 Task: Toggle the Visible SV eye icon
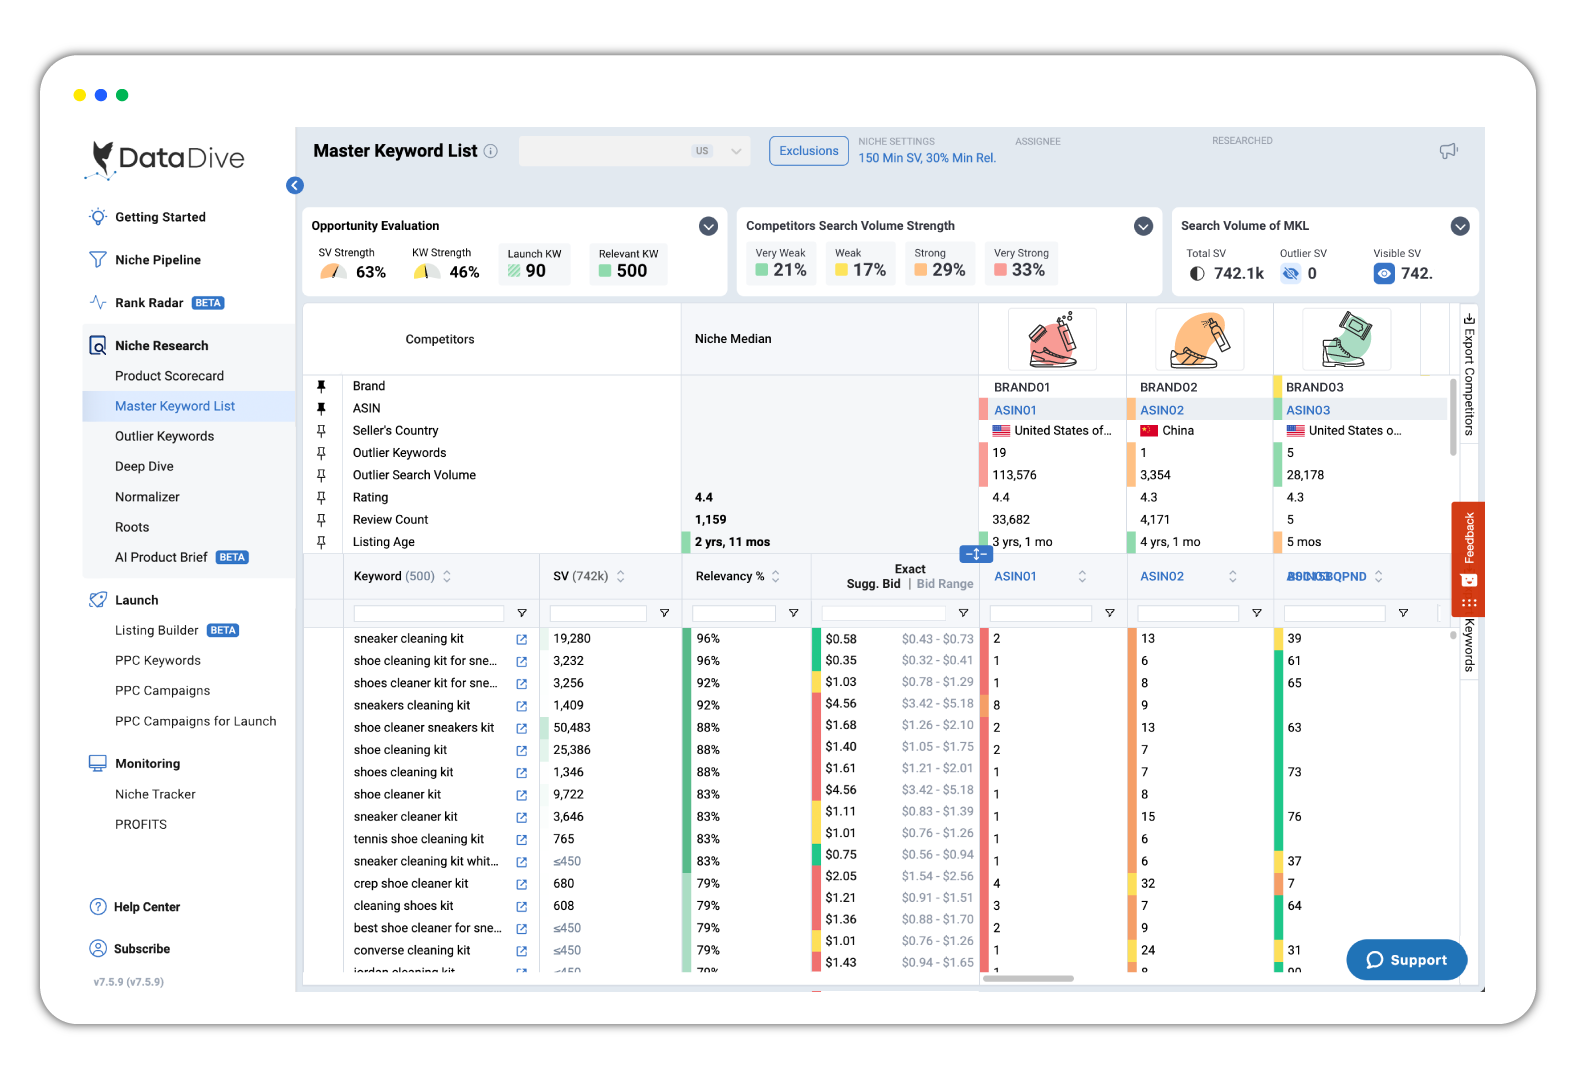[x=1384, y=273]
